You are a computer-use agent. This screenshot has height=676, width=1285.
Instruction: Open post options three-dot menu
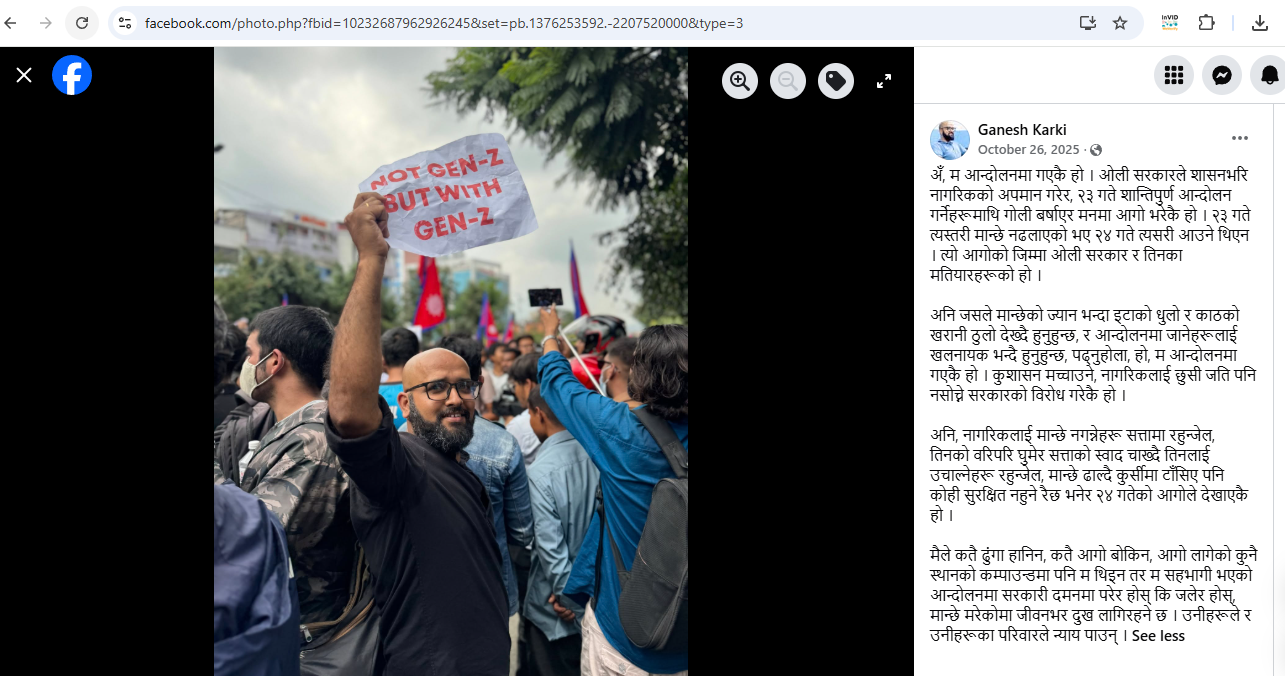(1240, 138)
